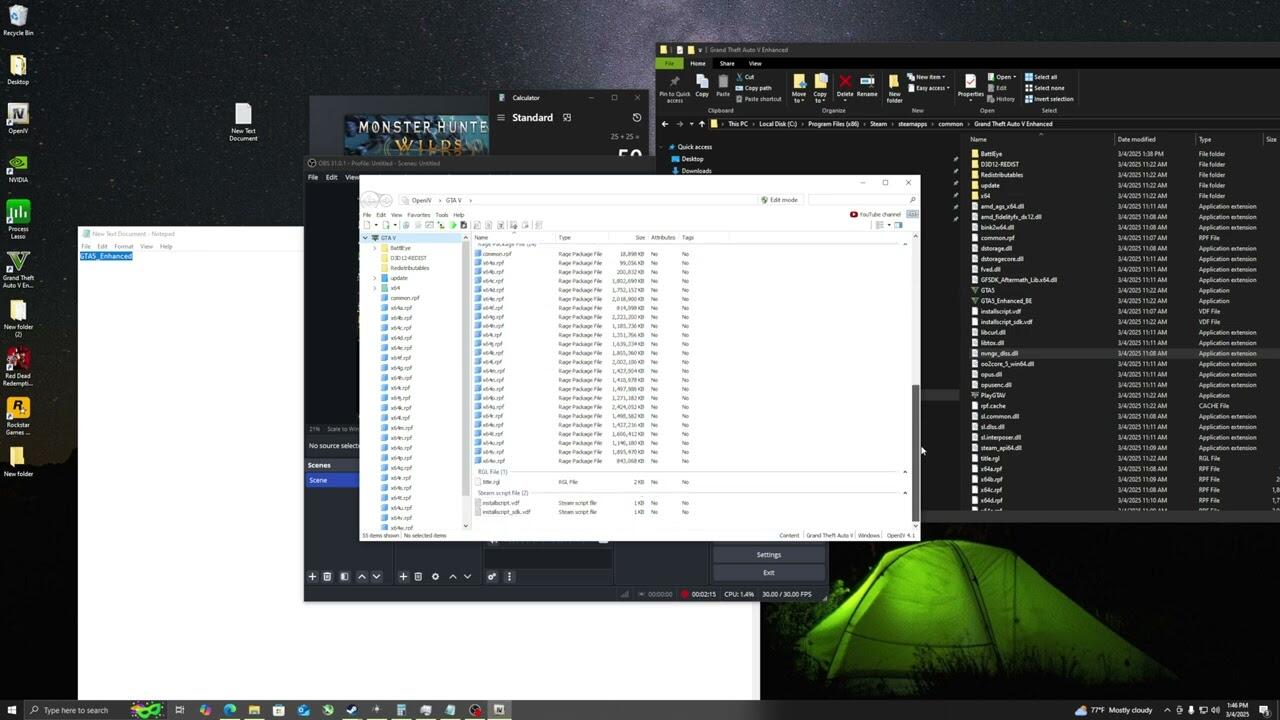
Task: Select the Scene entry in OBS Scenes list
Action: (x=332, y=480)
